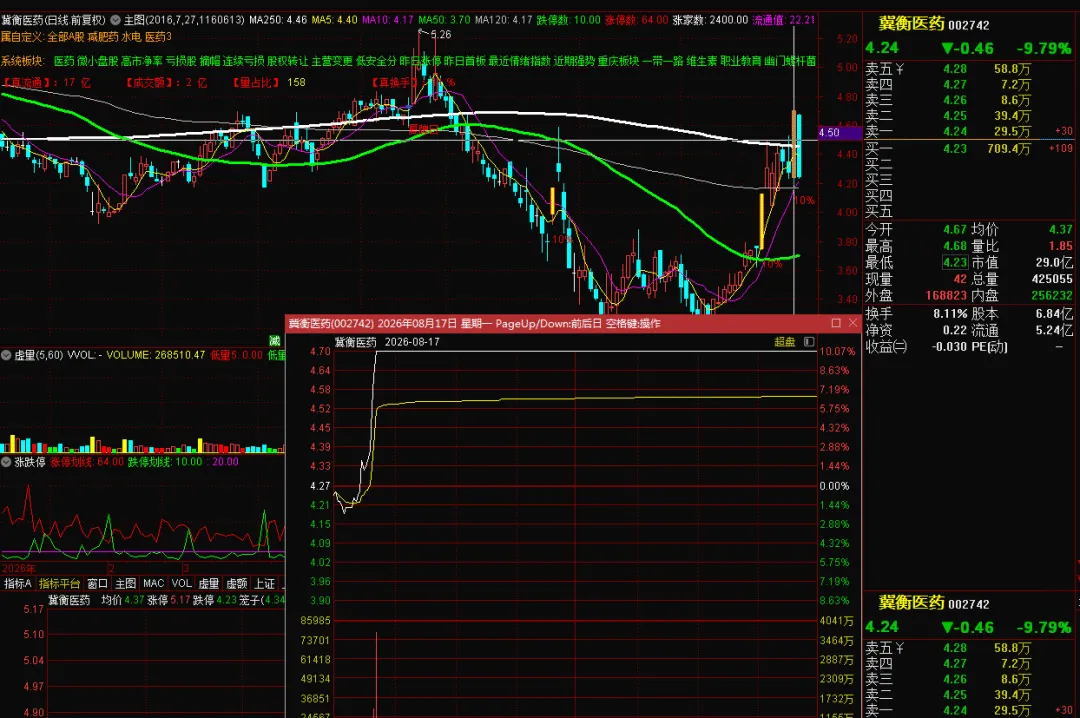Select the MAC indicator tab
The height and width of the screenshot is (718, 1080).
154,584
